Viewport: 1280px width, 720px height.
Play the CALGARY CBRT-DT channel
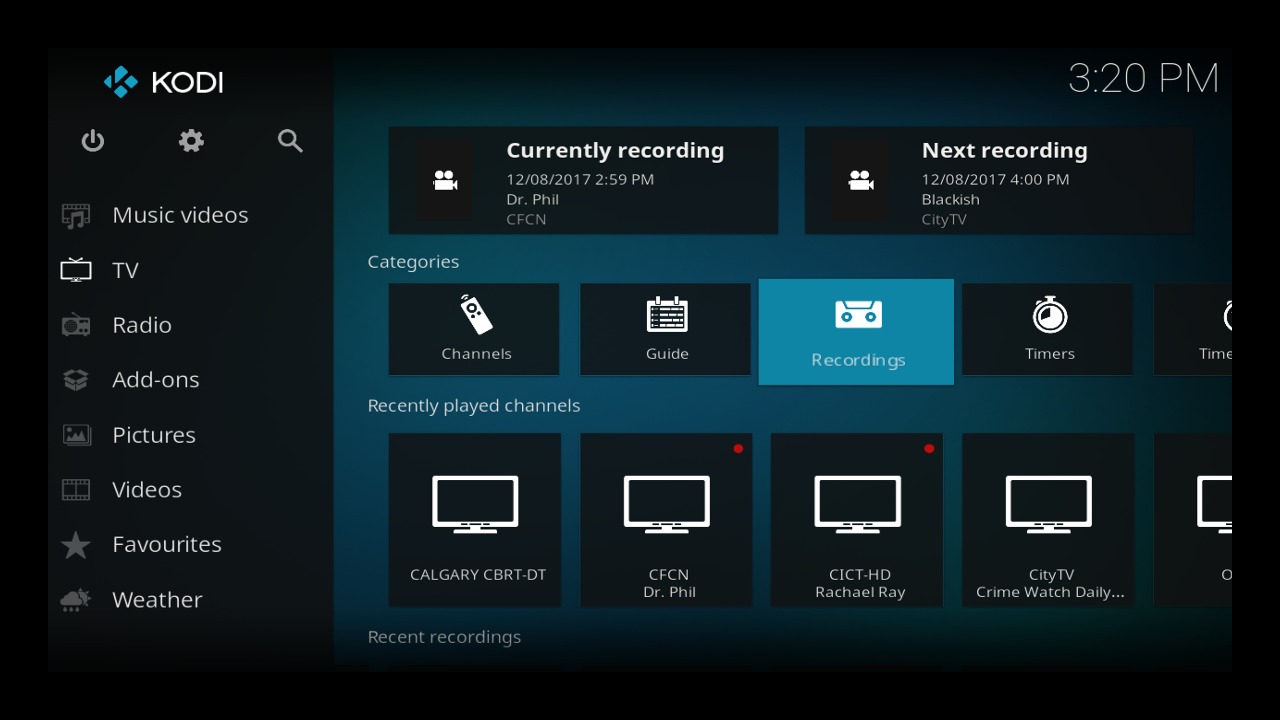pos(475,519)
